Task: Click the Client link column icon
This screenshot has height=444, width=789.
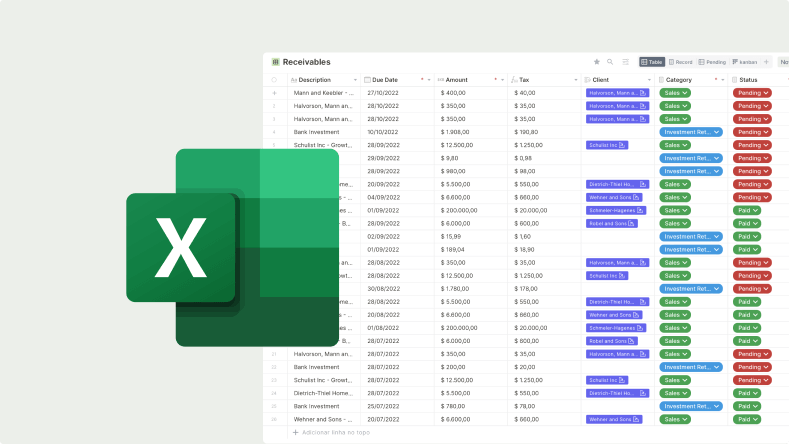Action: pos(587,80)
